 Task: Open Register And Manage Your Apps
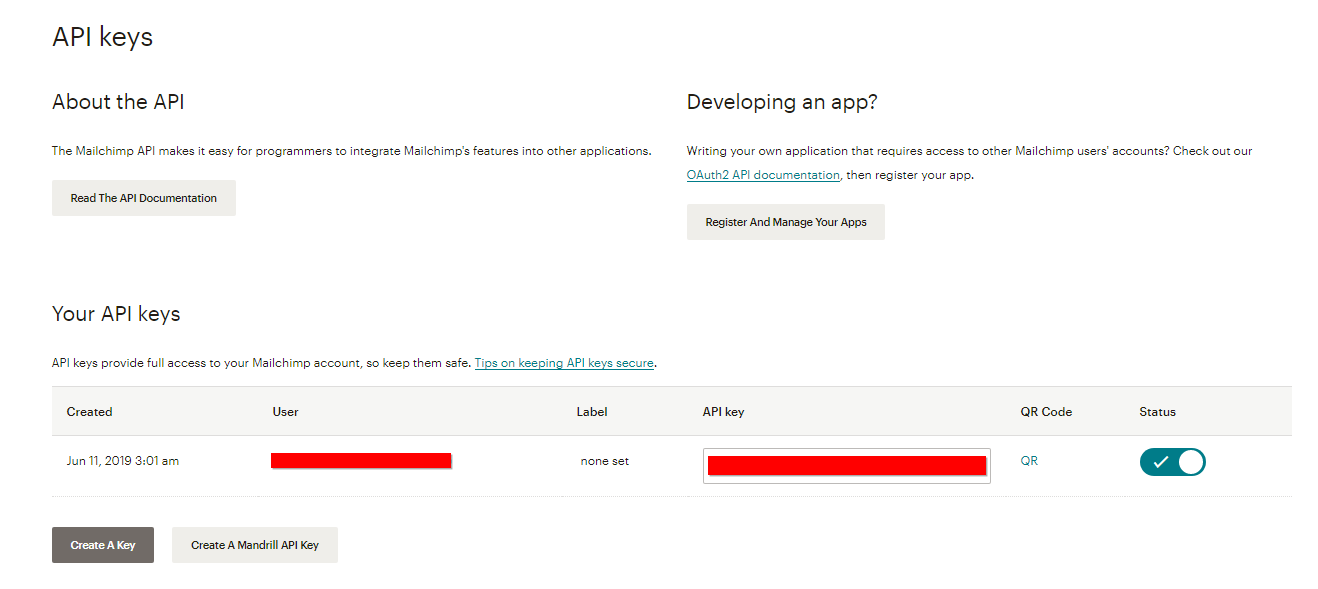(x=786, y=222)
